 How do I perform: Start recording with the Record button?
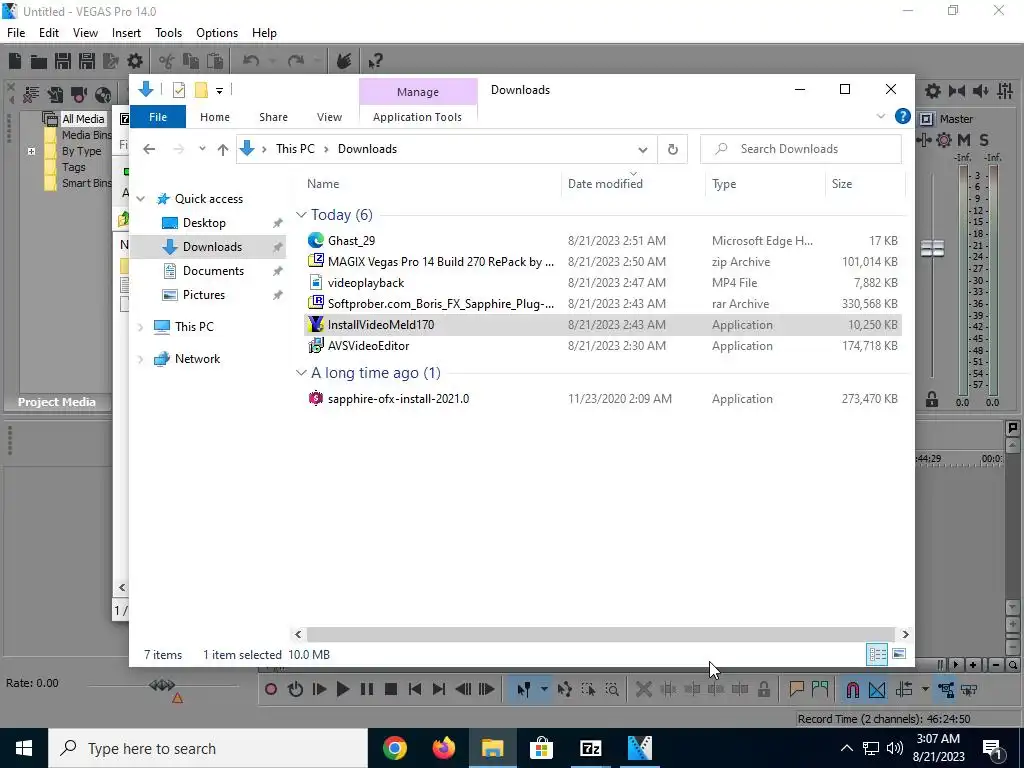click(x=271, y=689)
